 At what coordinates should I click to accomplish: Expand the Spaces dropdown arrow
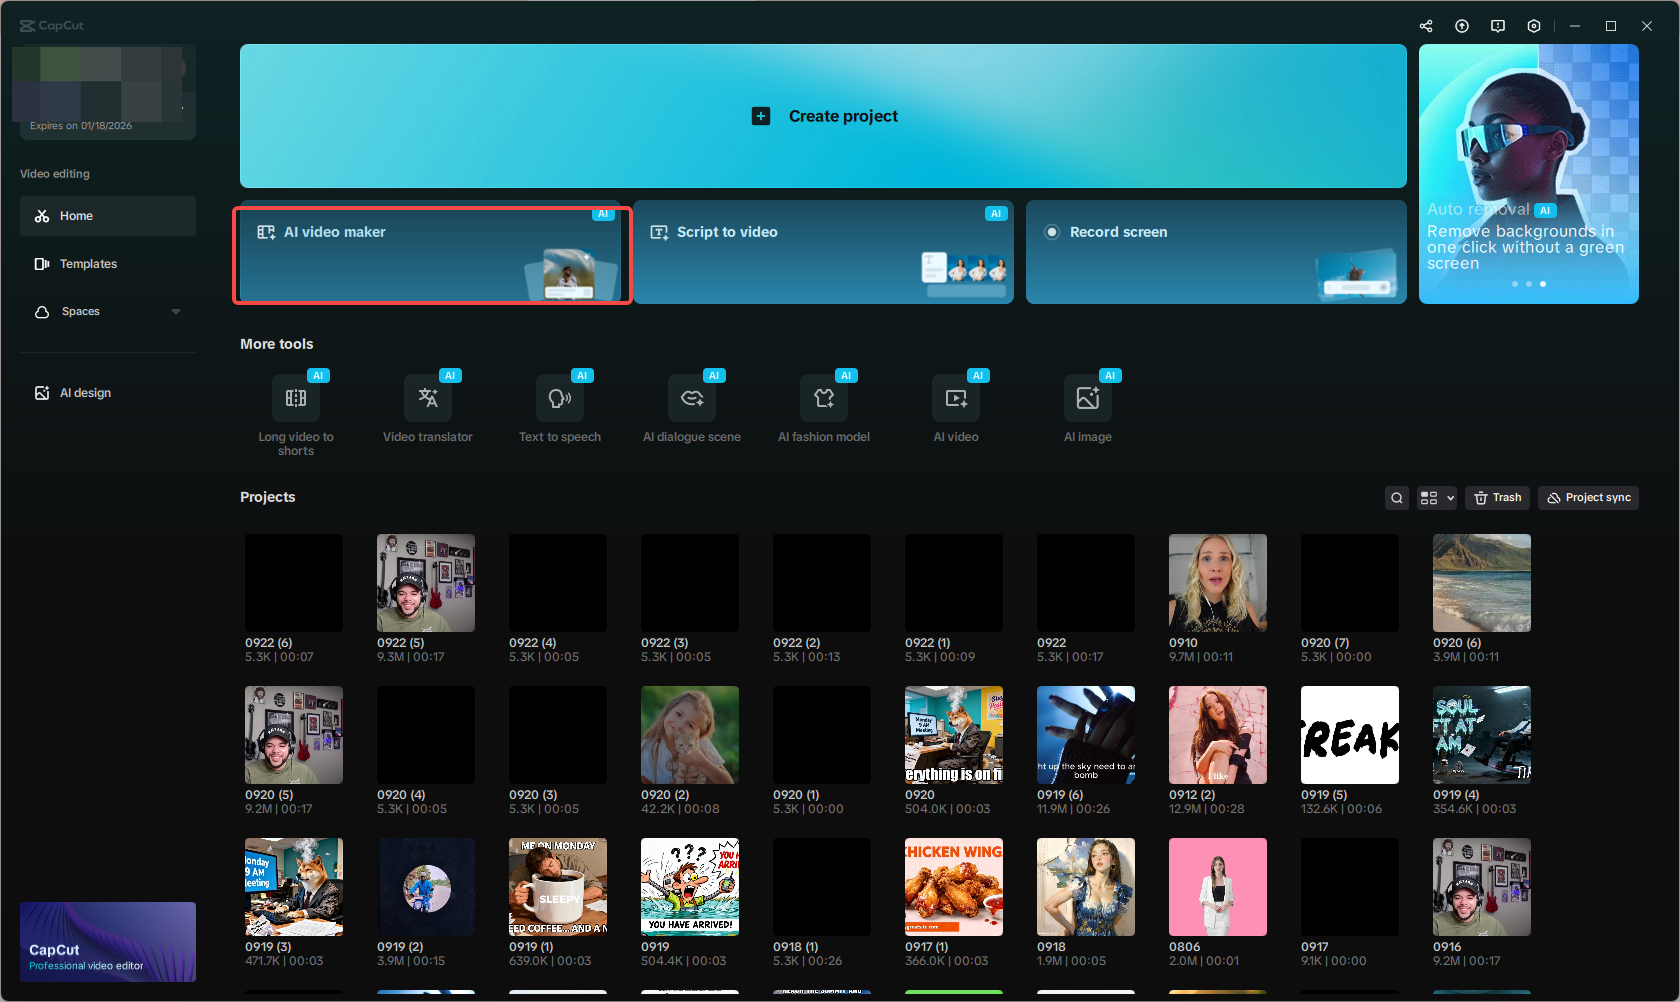176,312
